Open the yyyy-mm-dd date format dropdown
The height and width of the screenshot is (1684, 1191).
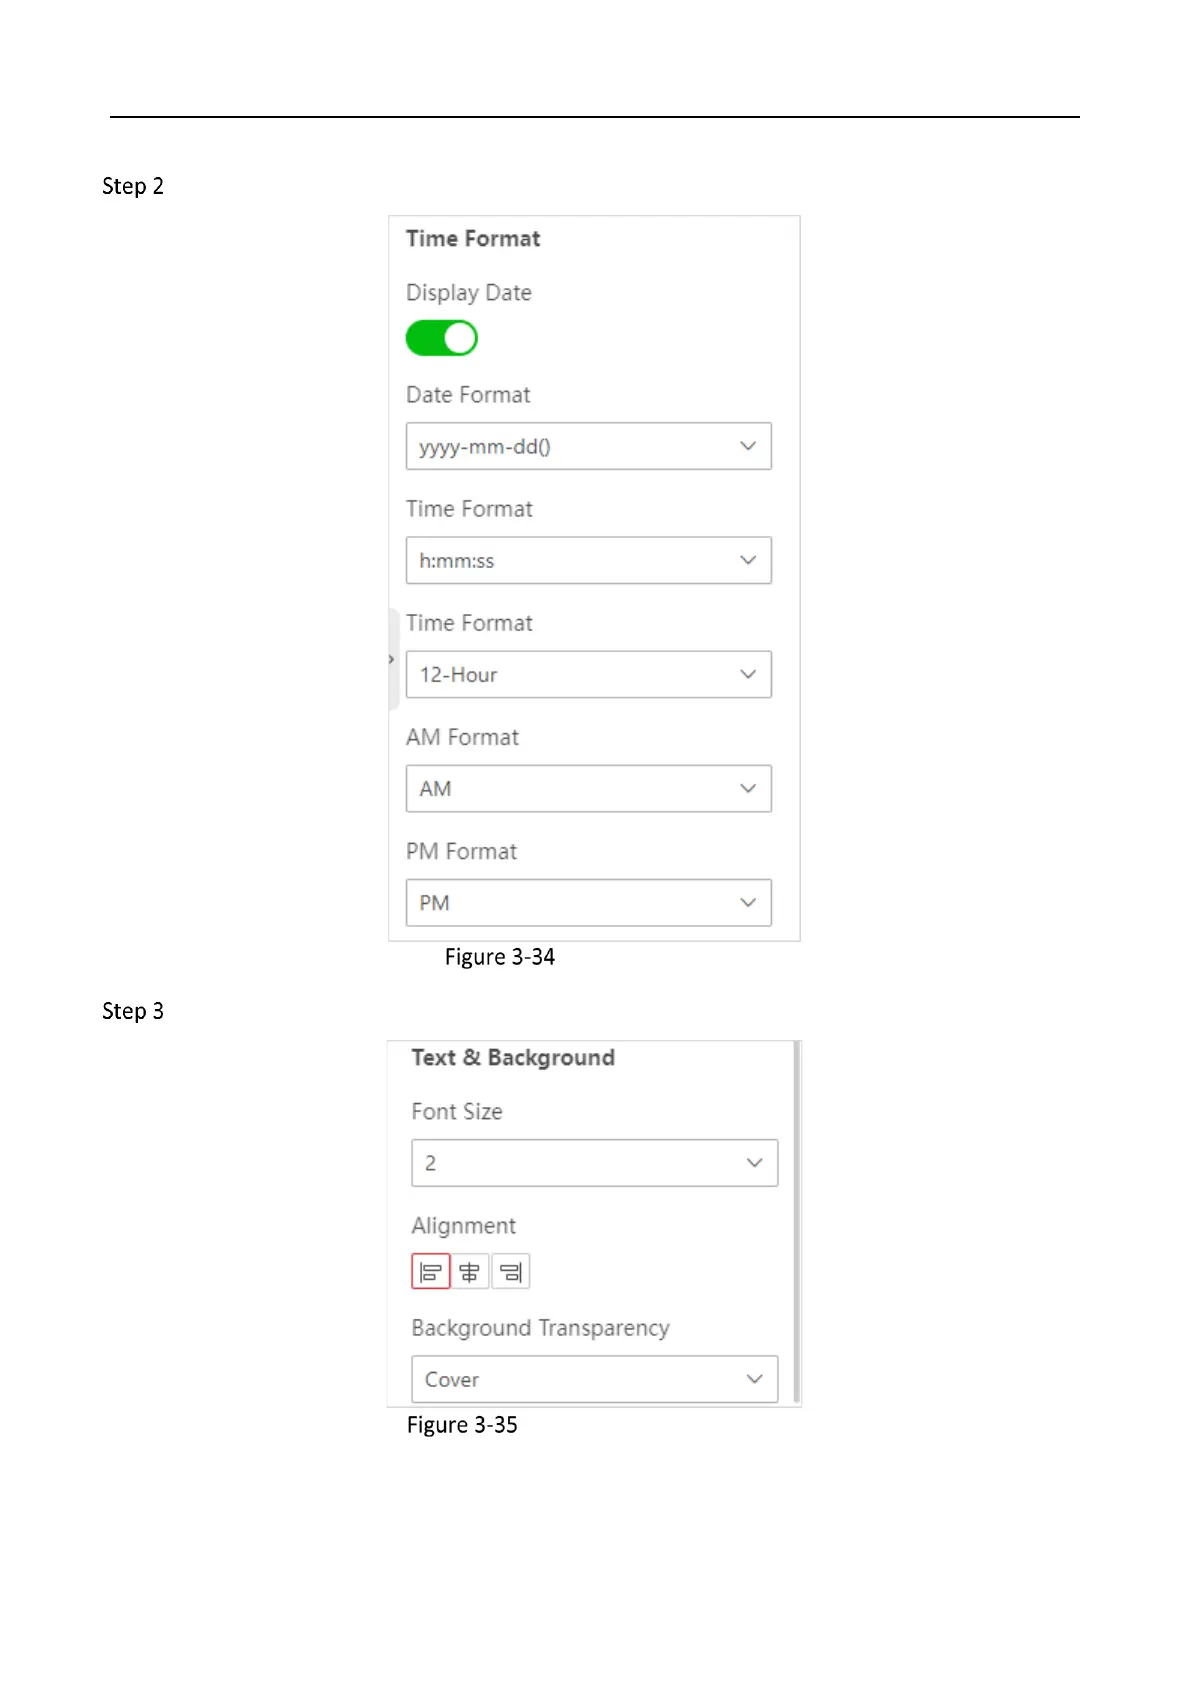588,446
